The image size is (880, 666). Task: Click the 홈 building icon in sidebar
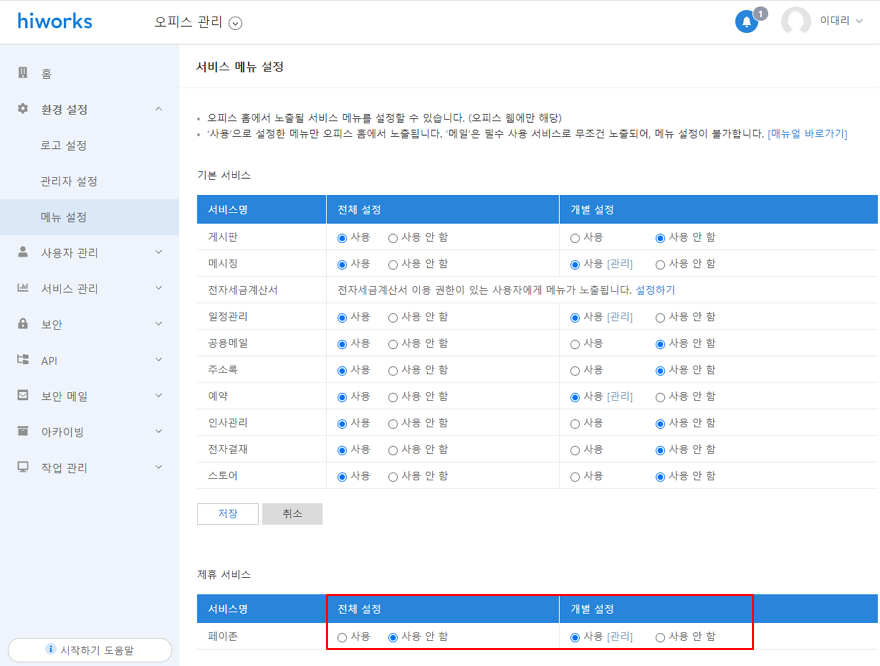pyautogui.click(x=23, y=72)
